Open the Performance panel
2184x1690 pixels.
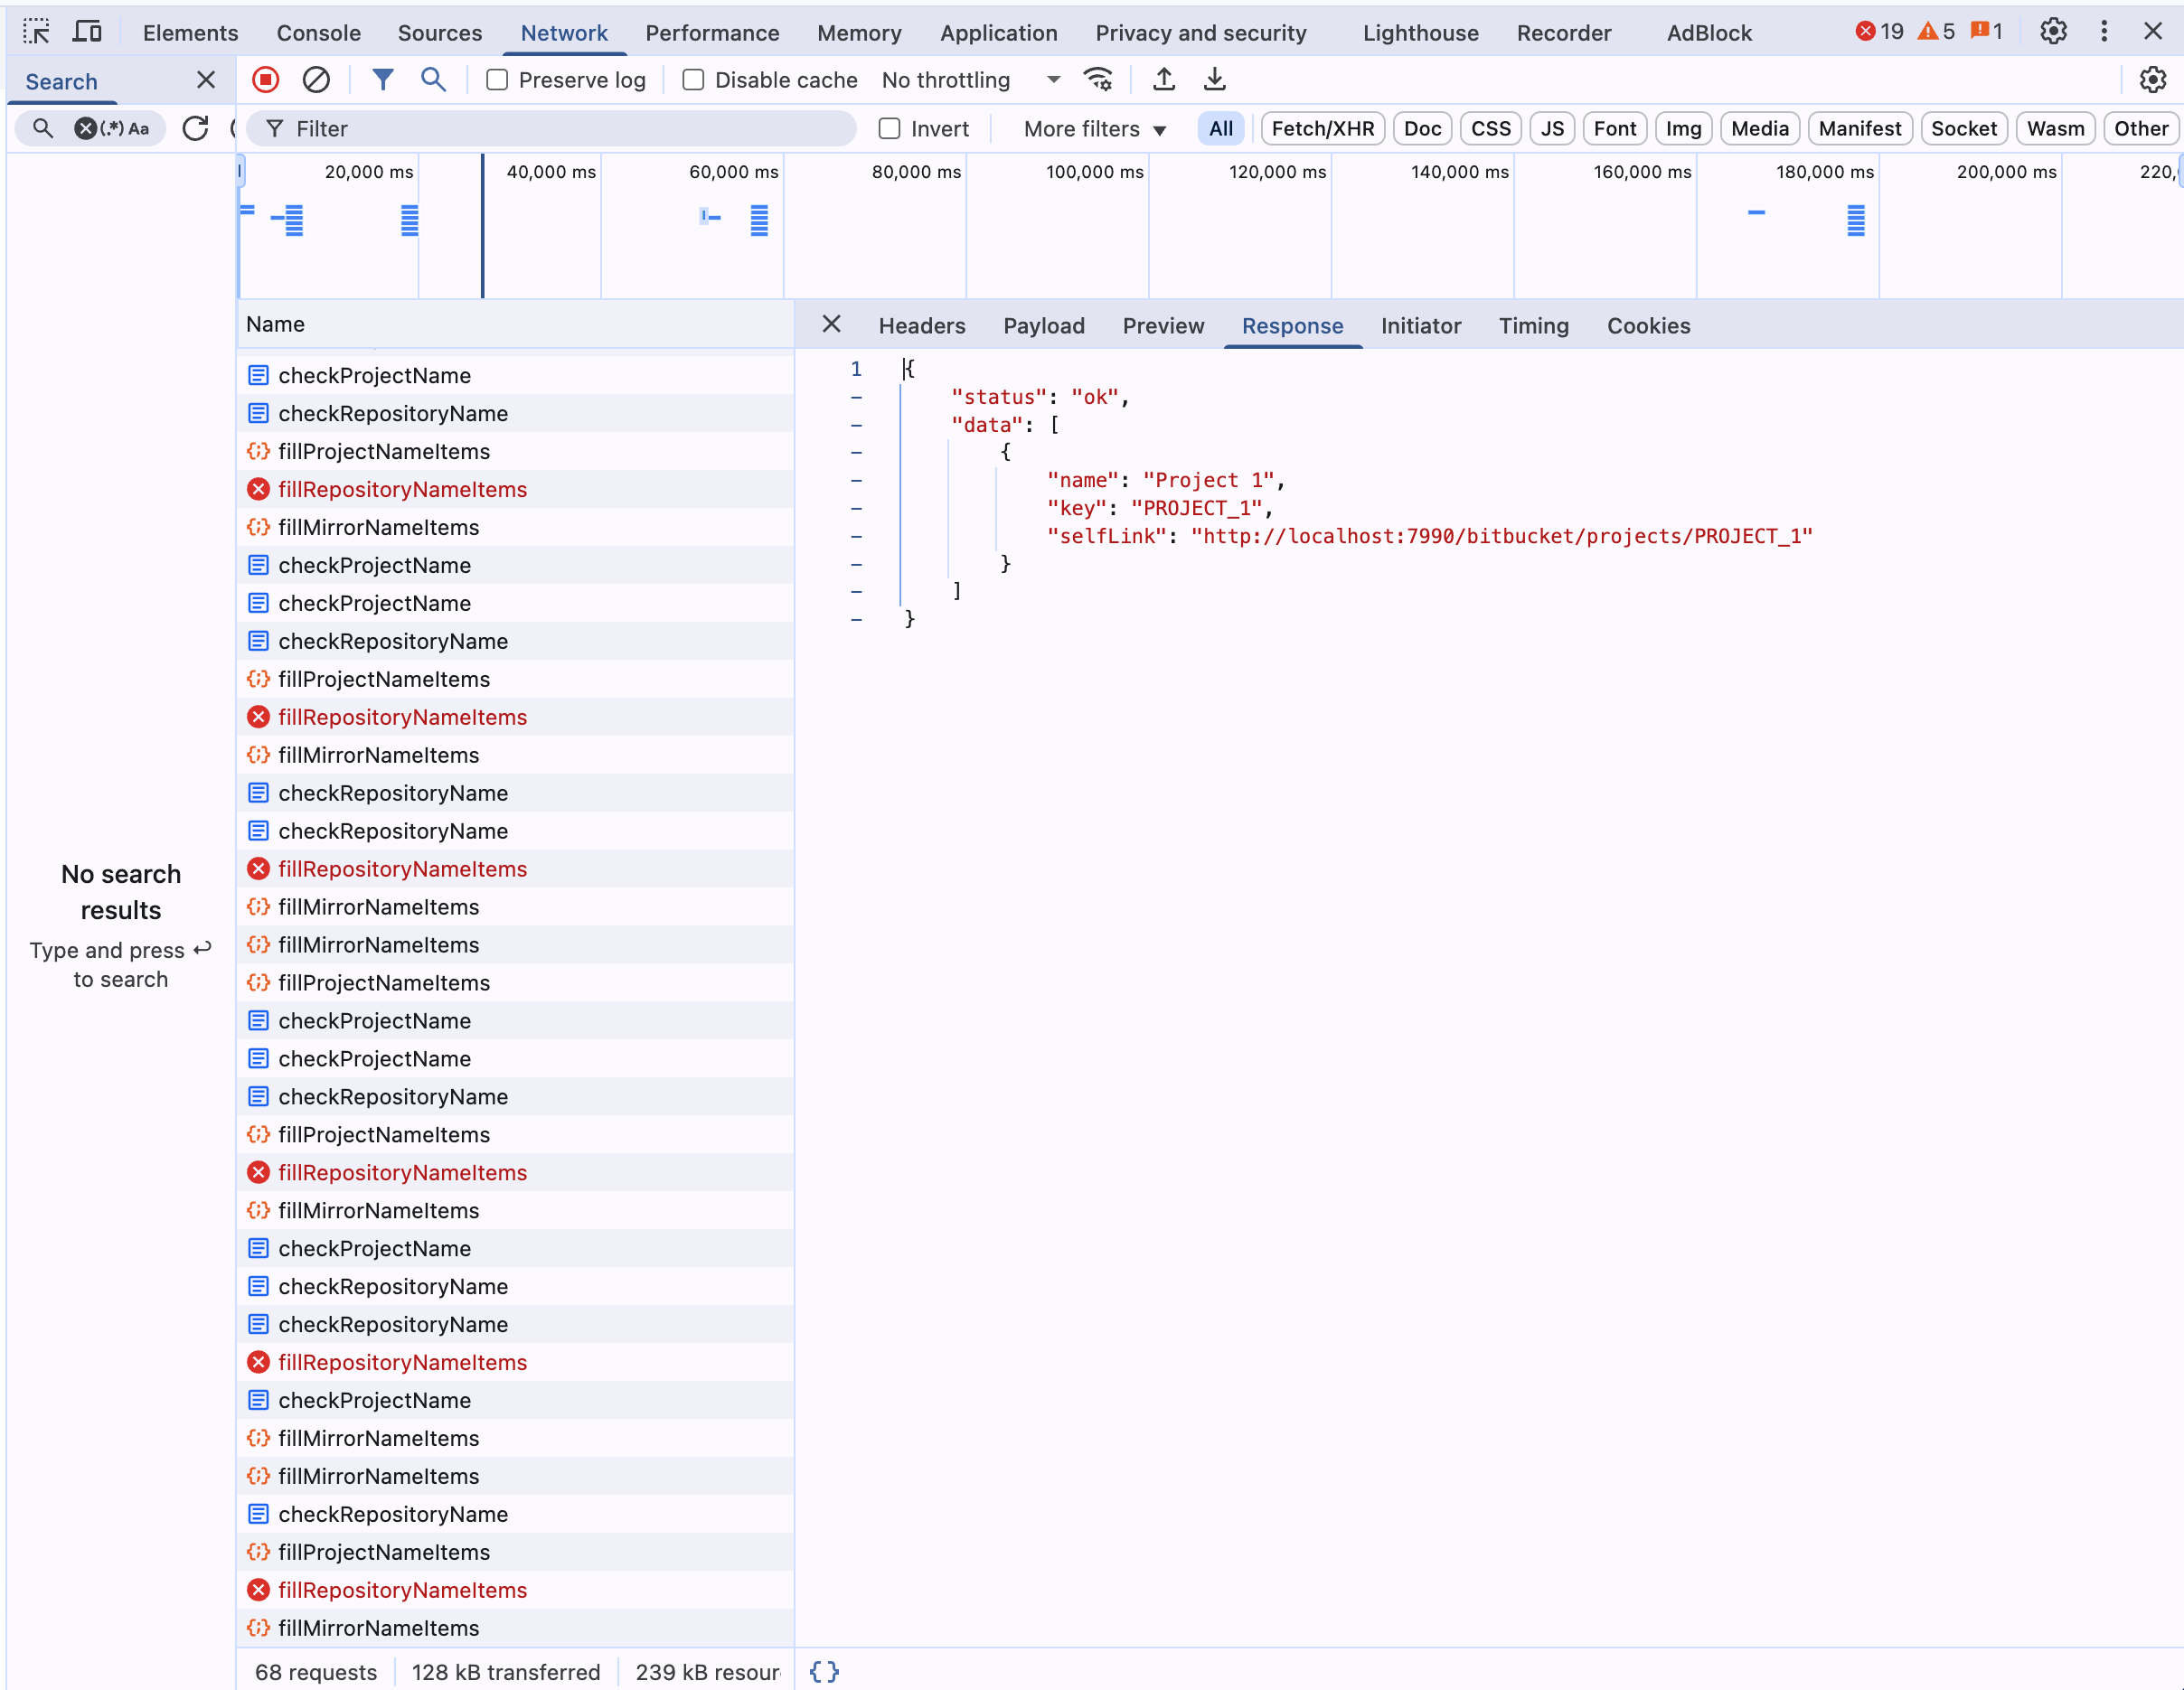[712, 32]
